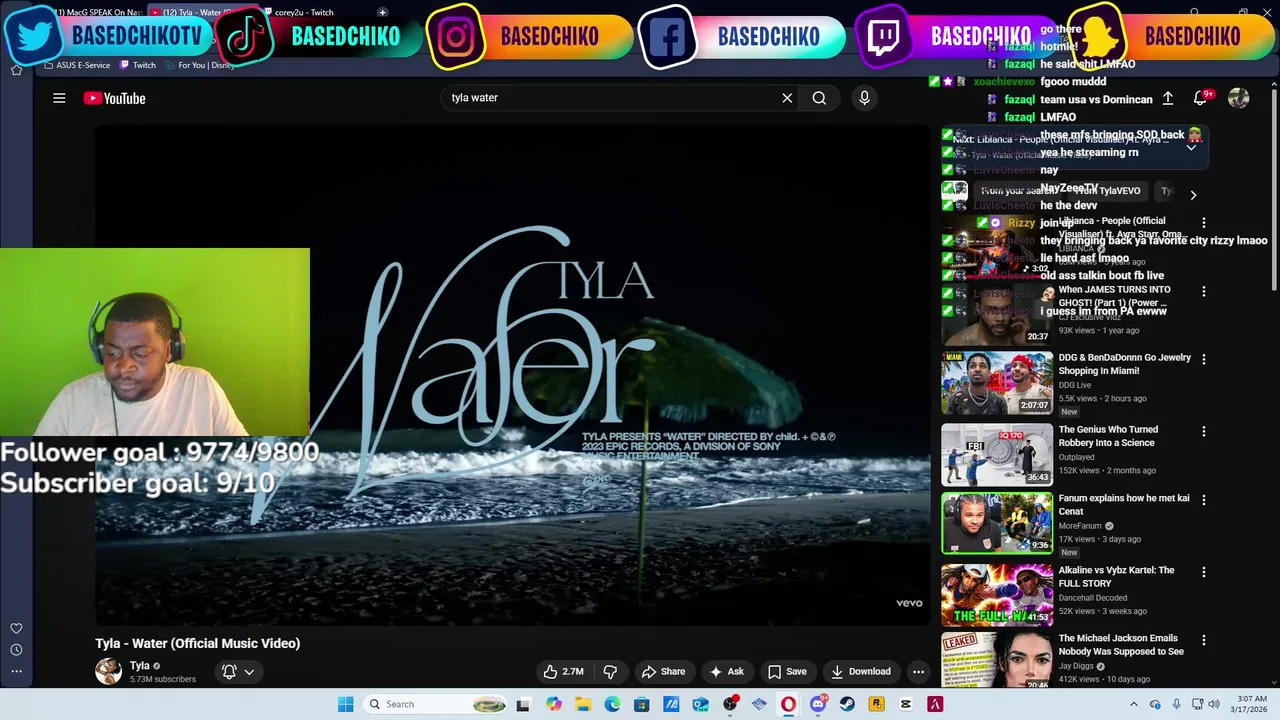Open OBS Studio from the taskbar
The height and width of the screenshot is (720, 1280).
(x=730, y=704)
